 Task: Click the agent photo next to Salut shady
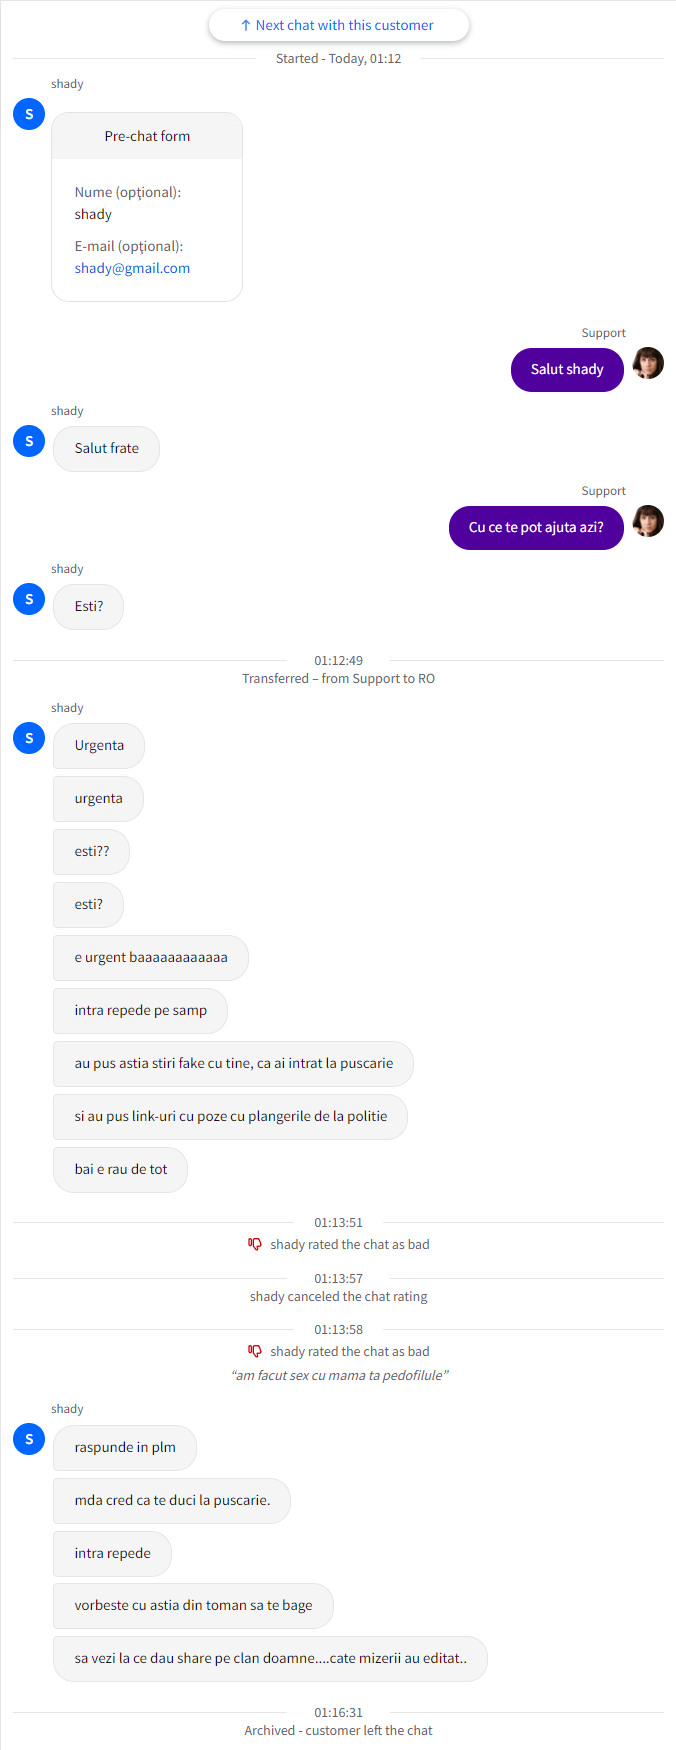648,363
